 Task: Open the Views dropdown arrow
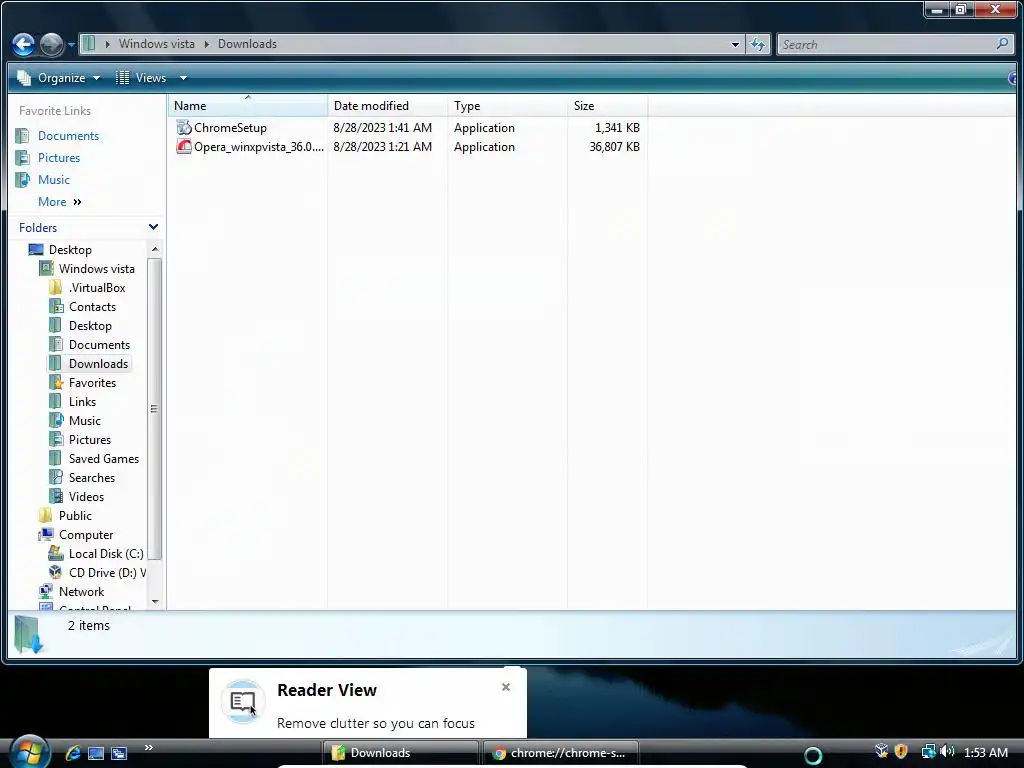(184, 78)
